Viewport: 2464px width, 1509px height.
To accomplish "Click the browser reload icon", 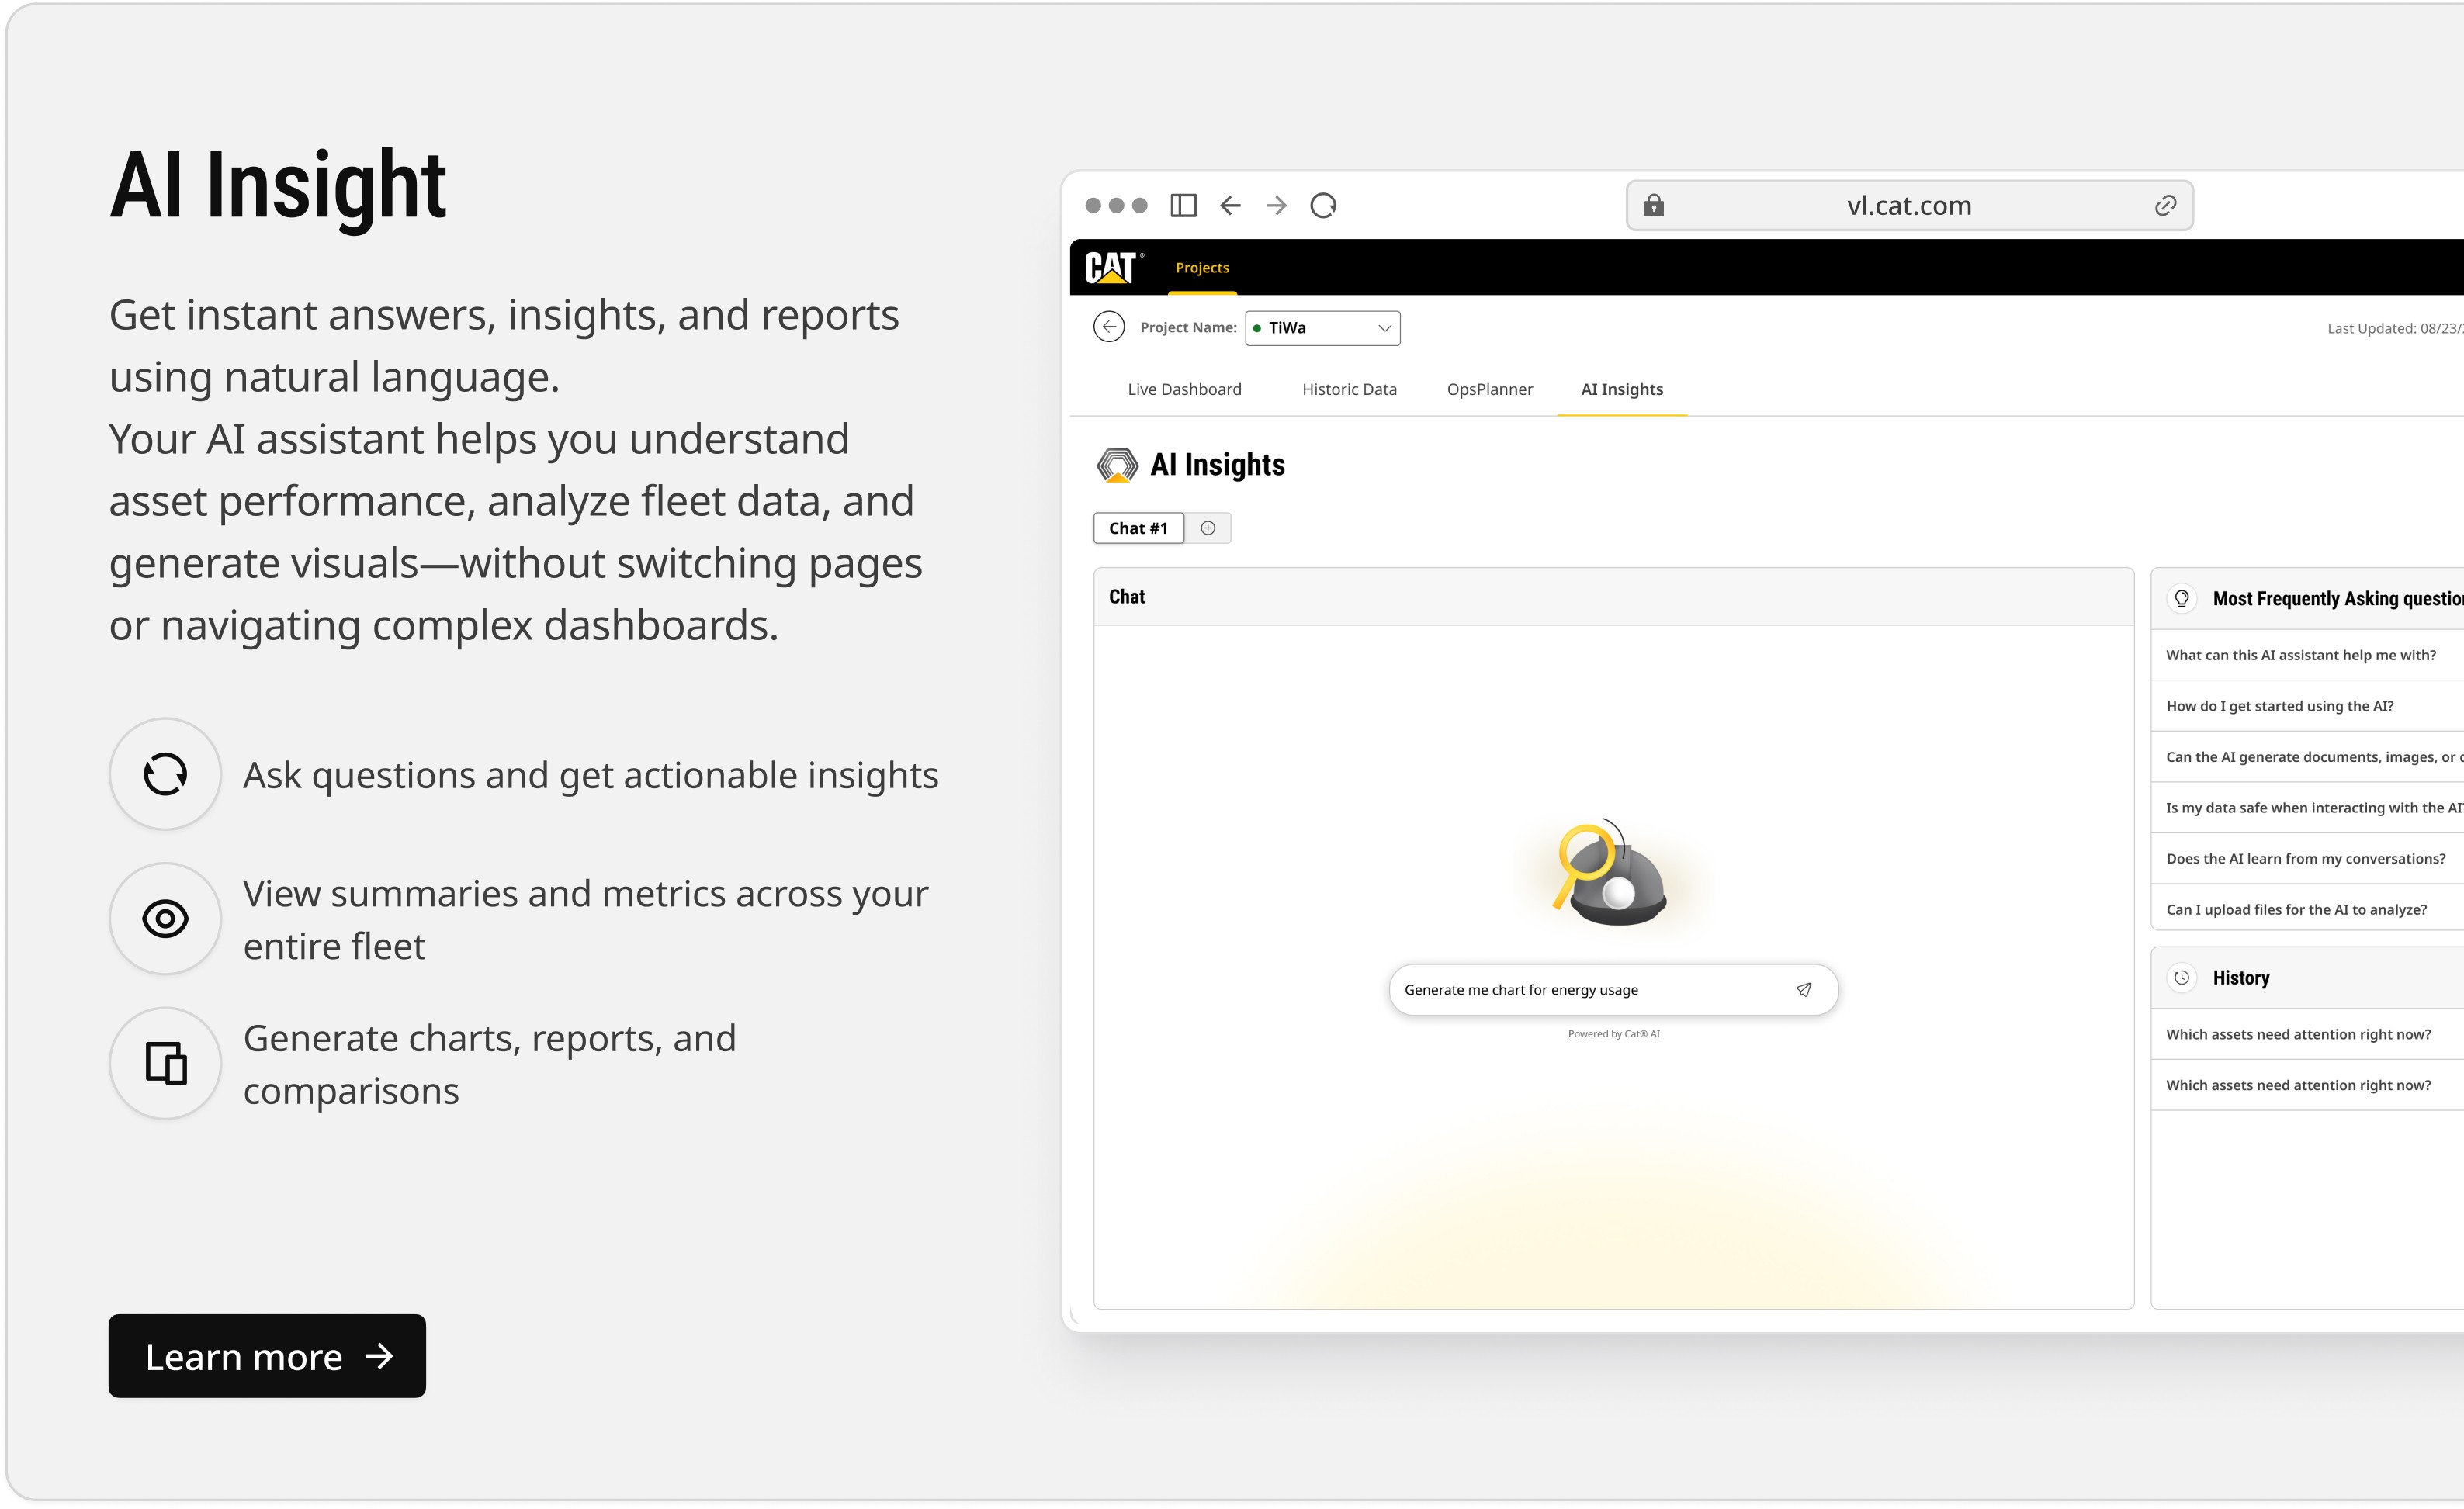I will pos(1323,205).
